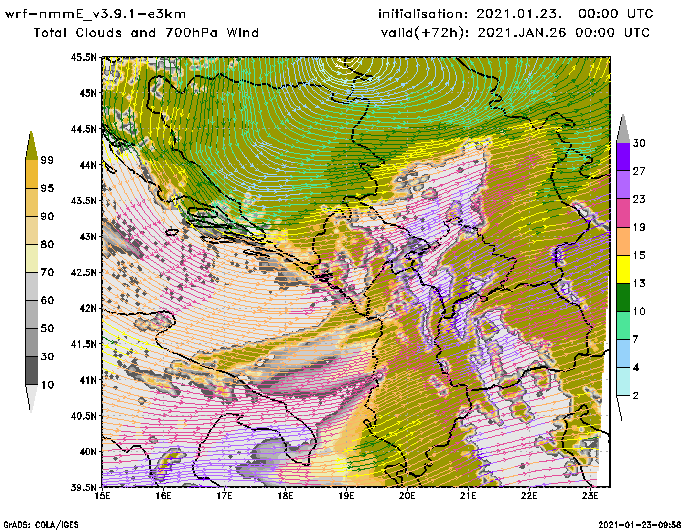Click the "41.5N" latitude tick label
The image size is (700, 530).
(83, 344)
